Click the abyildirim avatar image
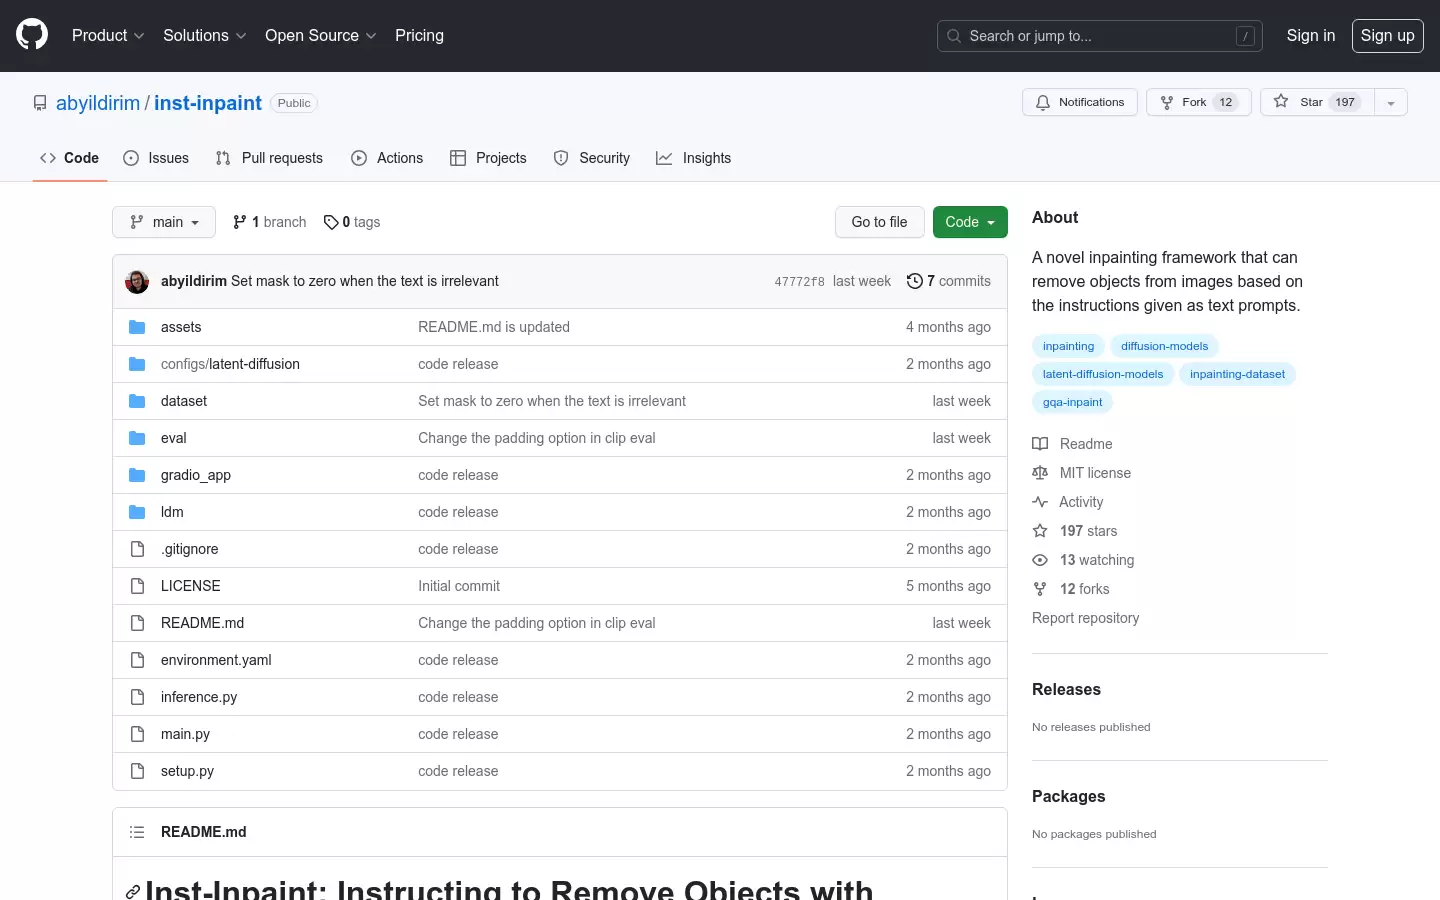1440x900 pixels. tap(137, 281)
